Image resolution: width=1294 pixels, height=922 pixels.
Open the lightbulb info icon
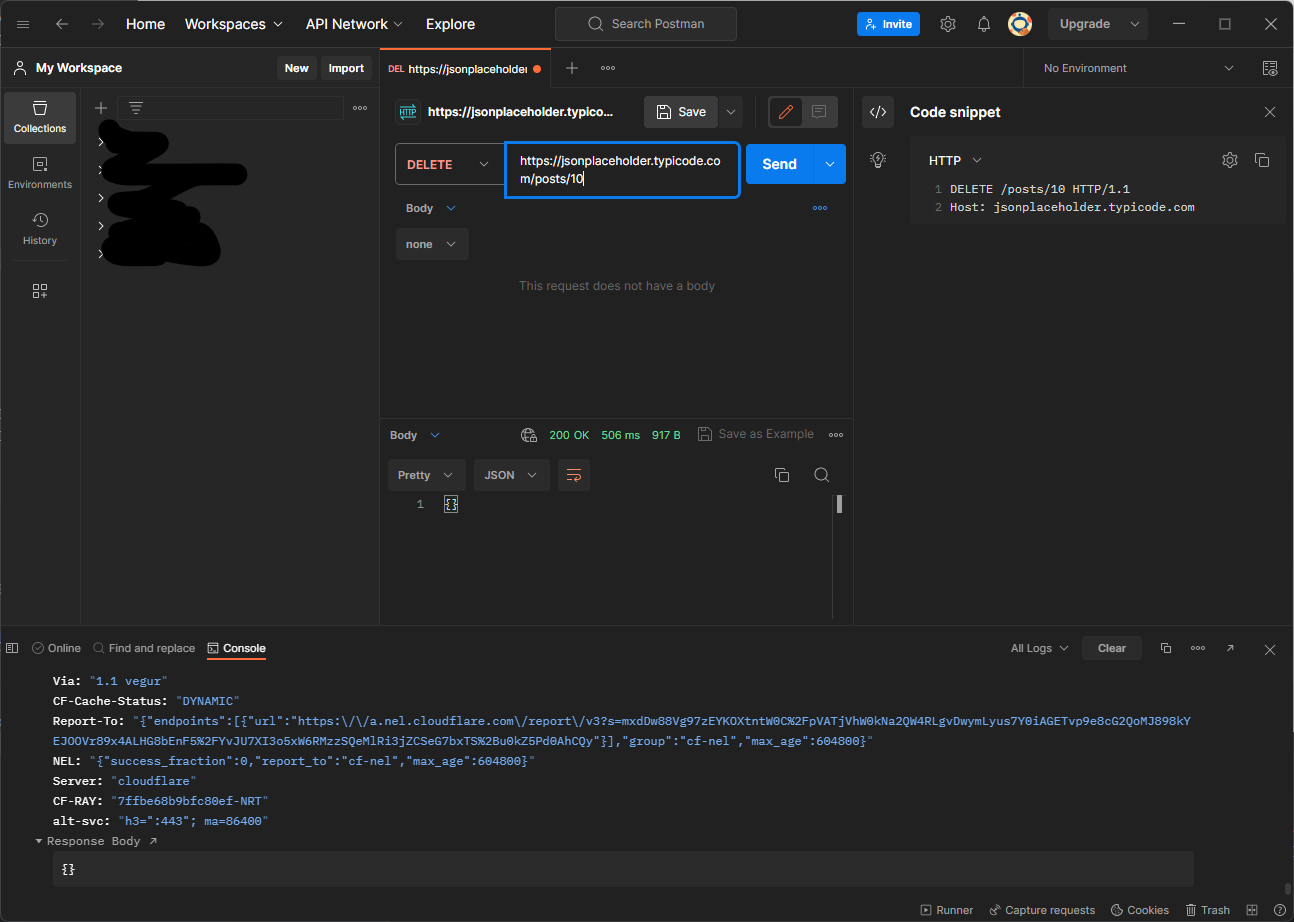point(878,159)
